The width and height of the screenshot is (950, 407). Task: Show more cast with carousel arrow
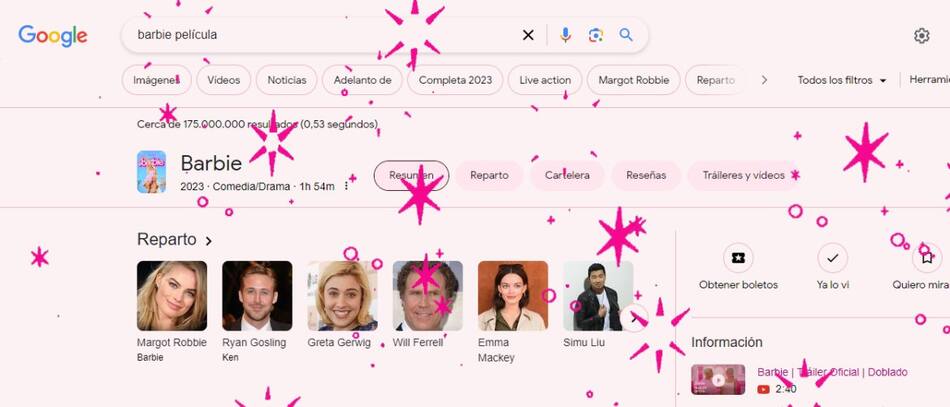tap(635, 318)
